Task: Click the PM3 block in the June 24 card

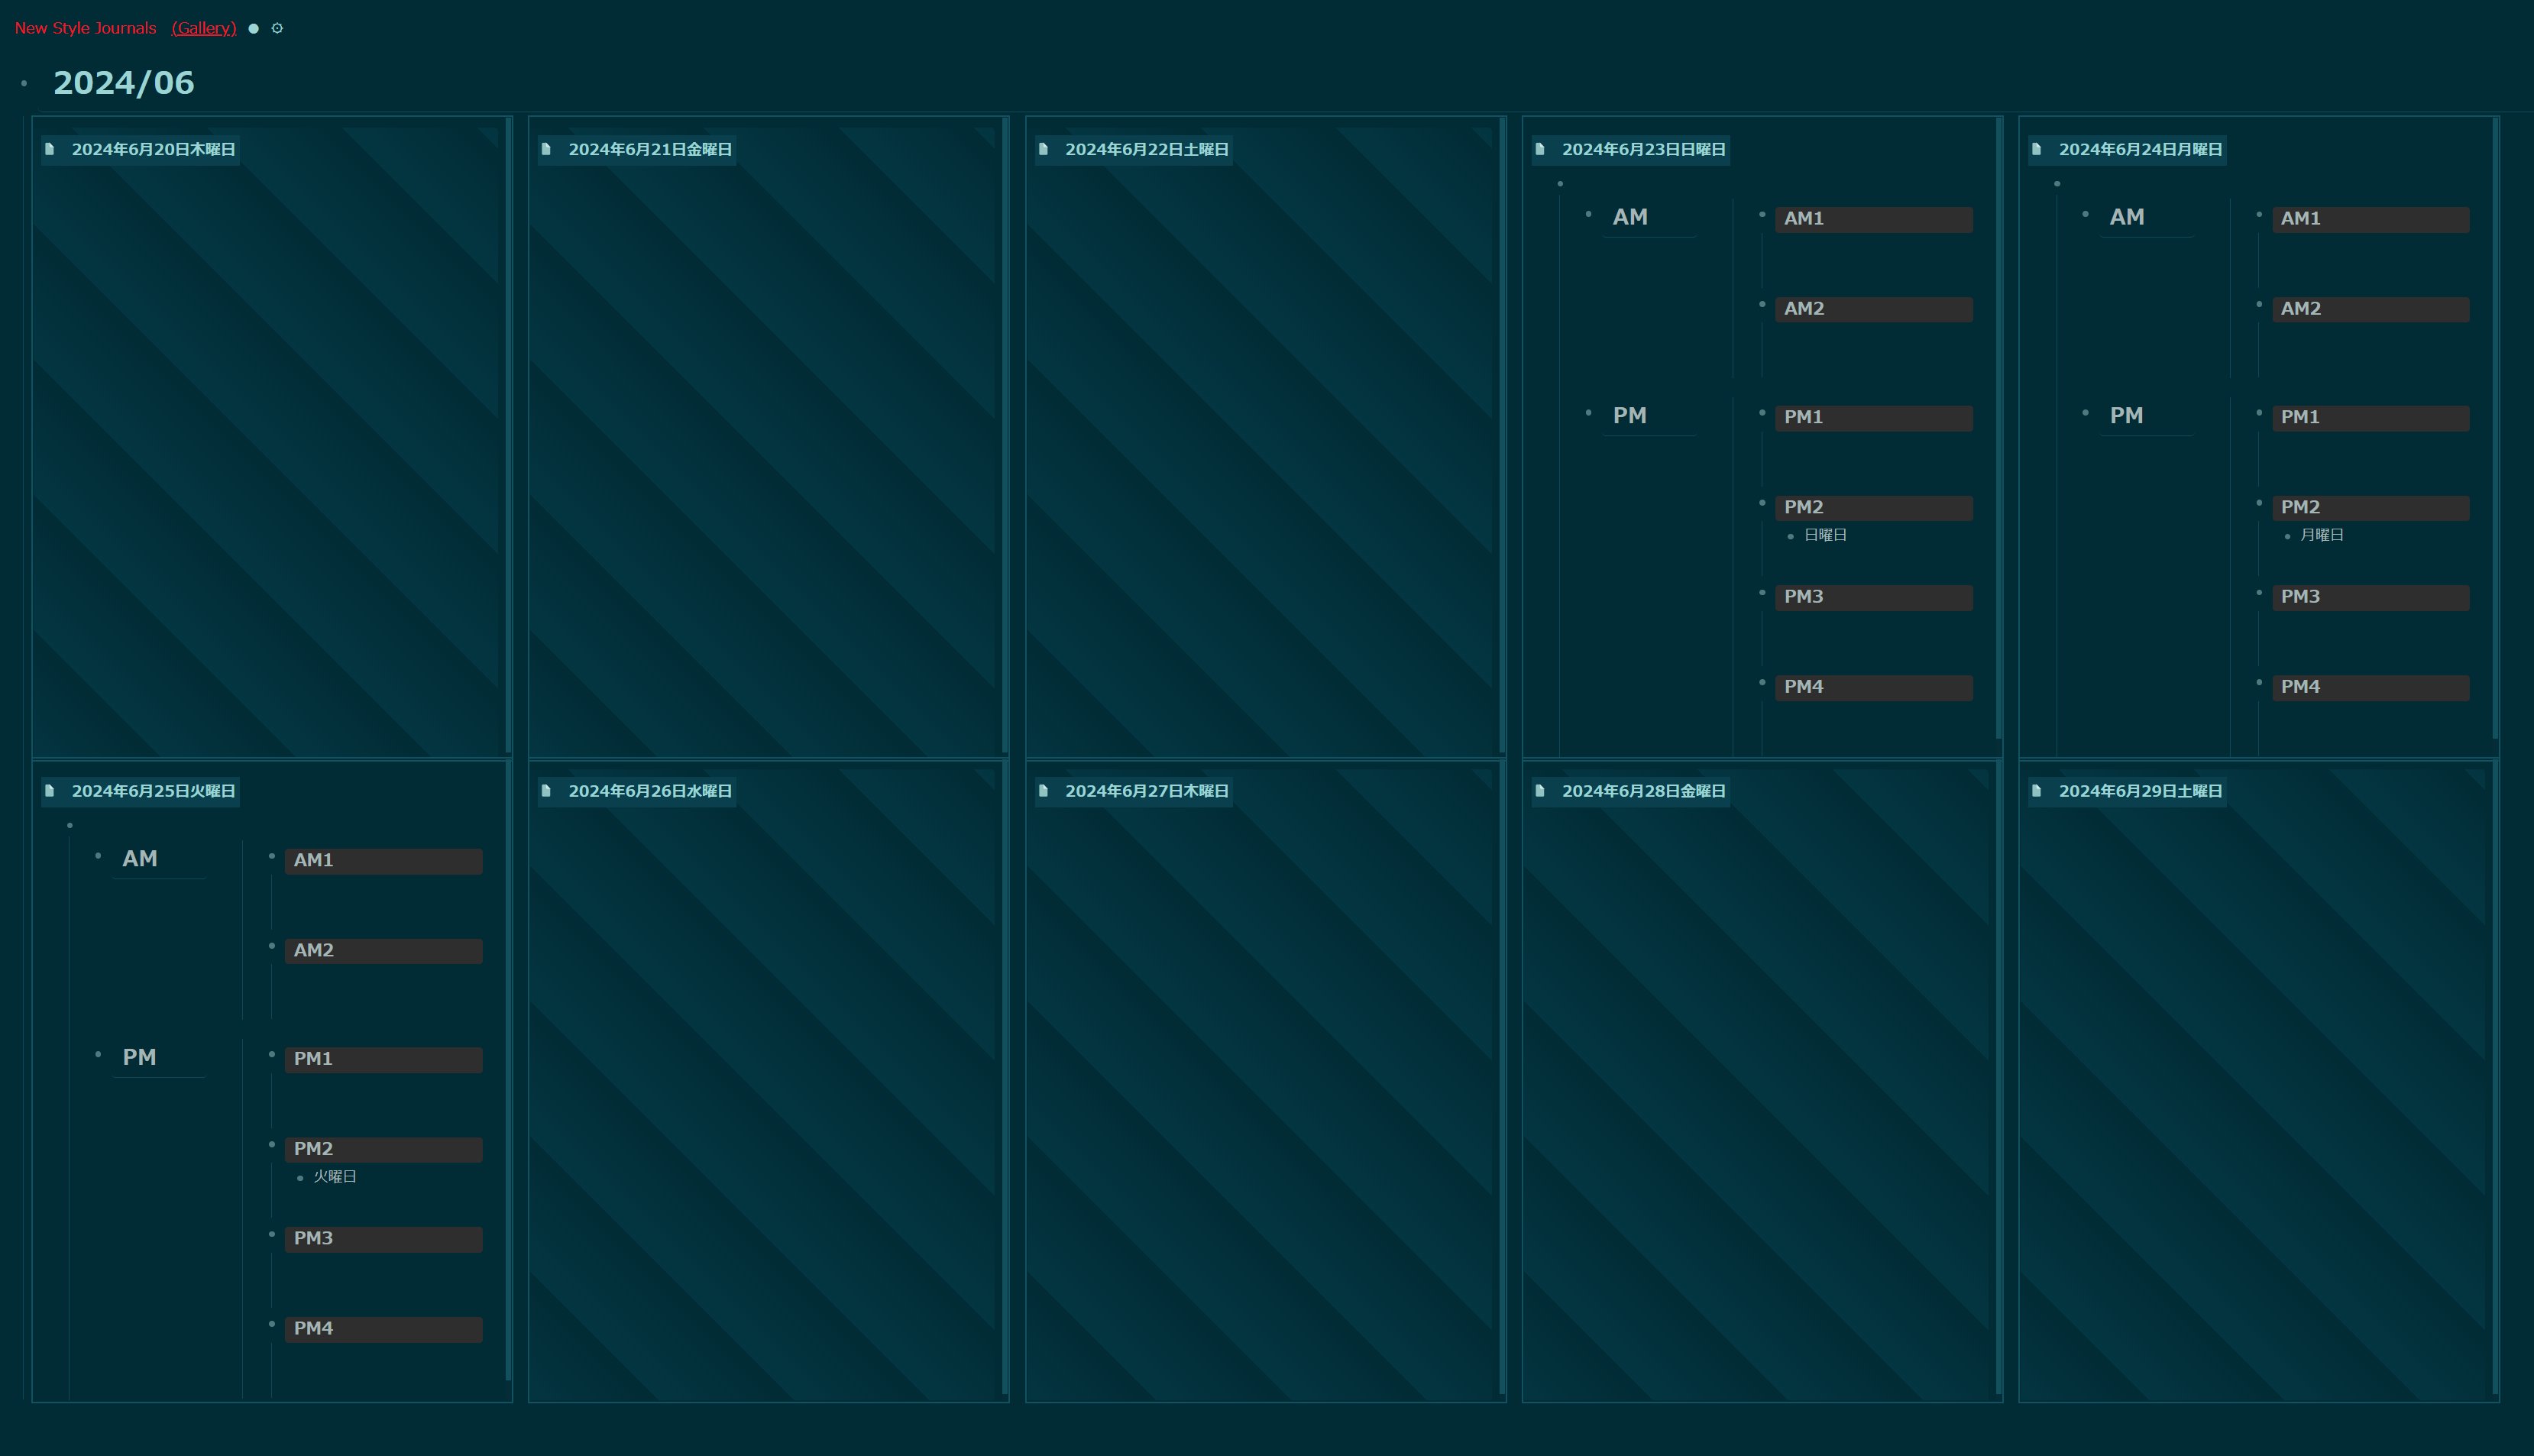Action: [2370, 597]
